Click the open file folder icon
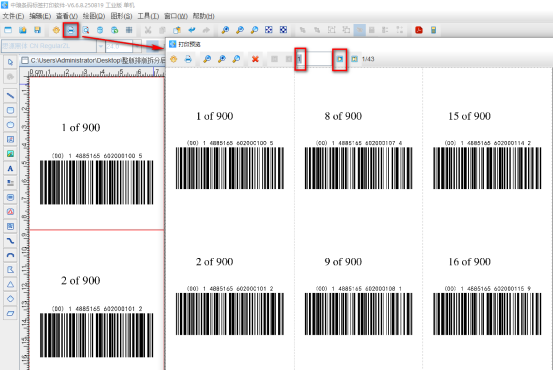This screenshot has height=371, width=553. click(23, 30)
